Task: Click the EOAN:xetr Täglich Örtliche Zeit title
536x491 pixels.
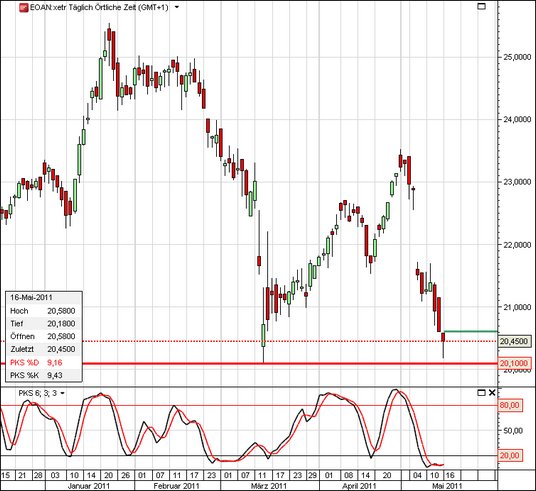Action: point(99,8)
